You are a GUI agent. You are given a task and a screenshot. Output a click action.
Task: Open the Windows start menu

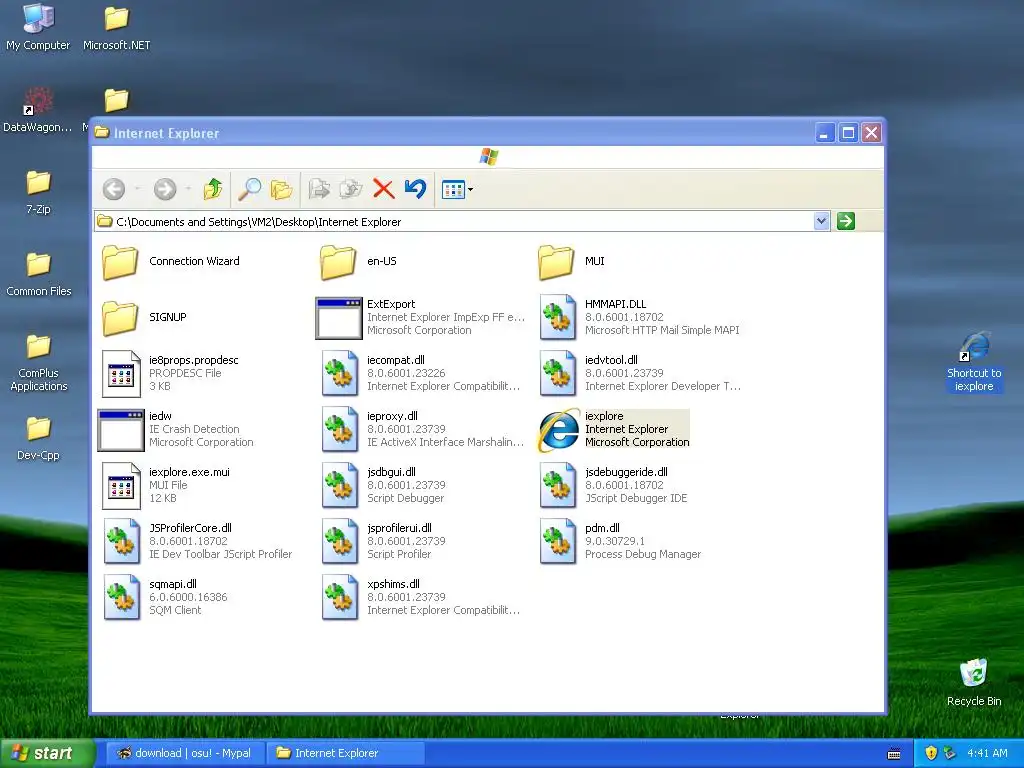point(47,754)
